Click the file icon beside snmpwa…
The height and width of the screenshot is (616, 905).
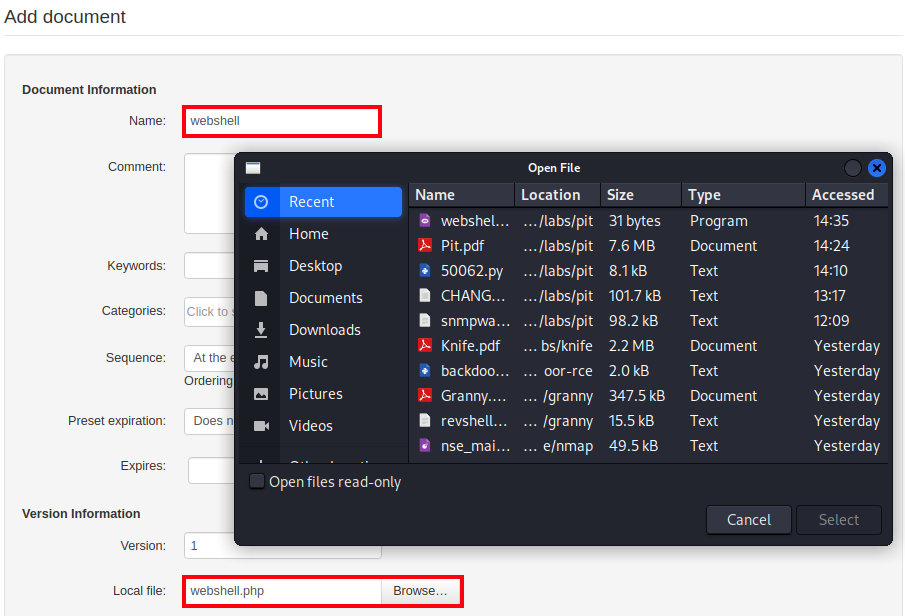point(425,320)
